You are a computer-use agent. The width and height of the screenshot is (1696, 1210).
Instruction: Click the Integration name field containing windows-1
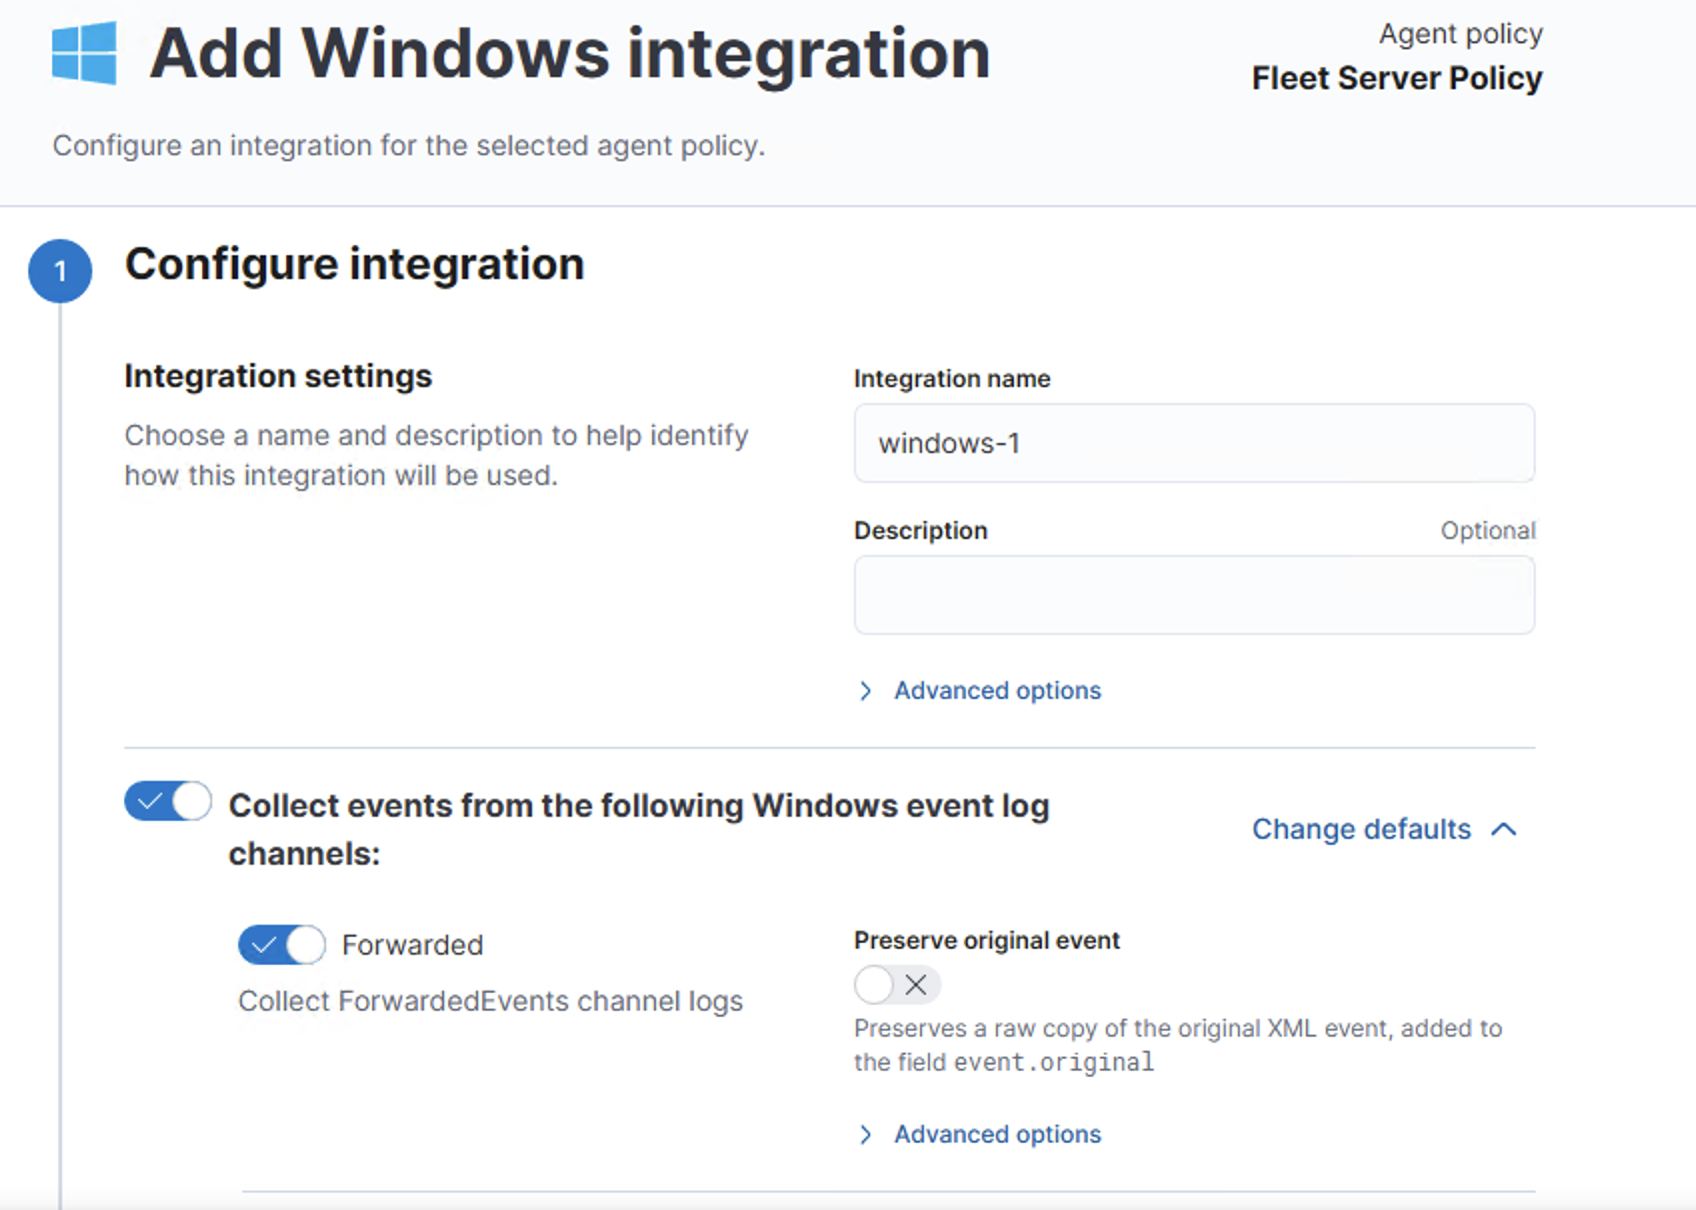pyautogui.click(x=1194, y=443)
